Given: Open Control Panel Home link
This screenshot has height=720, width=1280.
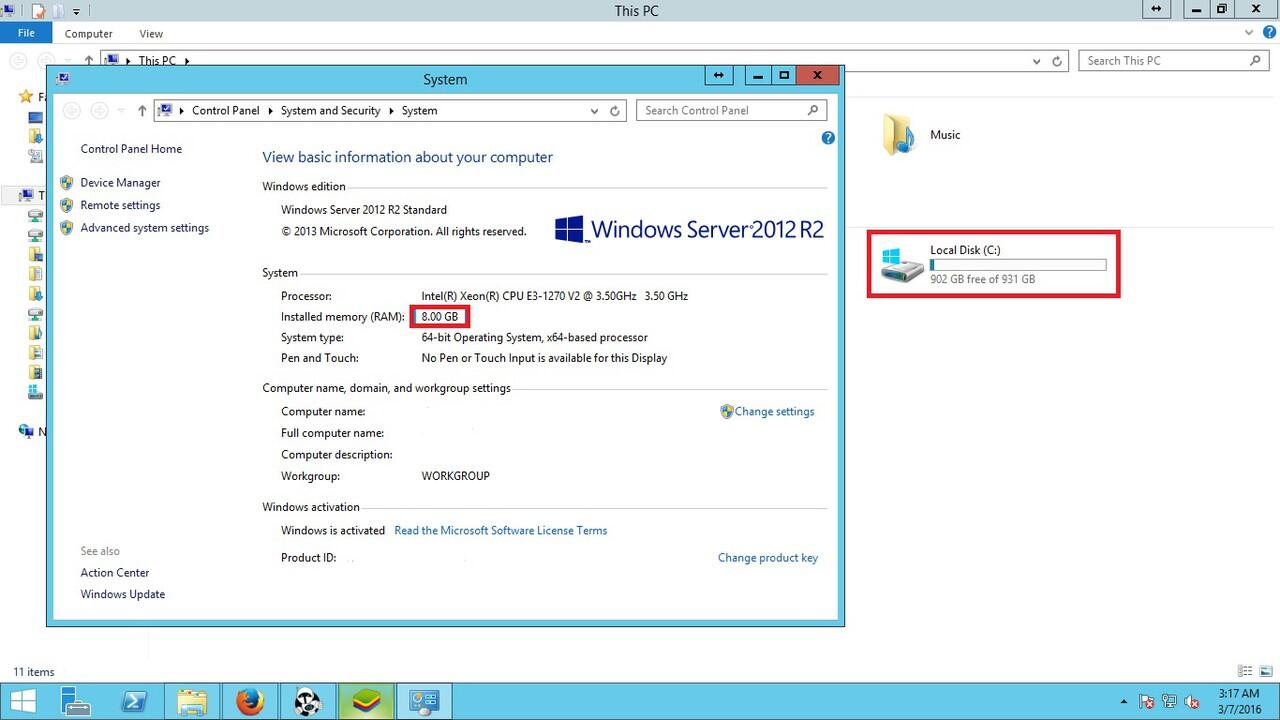Looking at the screenshot, I should (x=131, y=149).
